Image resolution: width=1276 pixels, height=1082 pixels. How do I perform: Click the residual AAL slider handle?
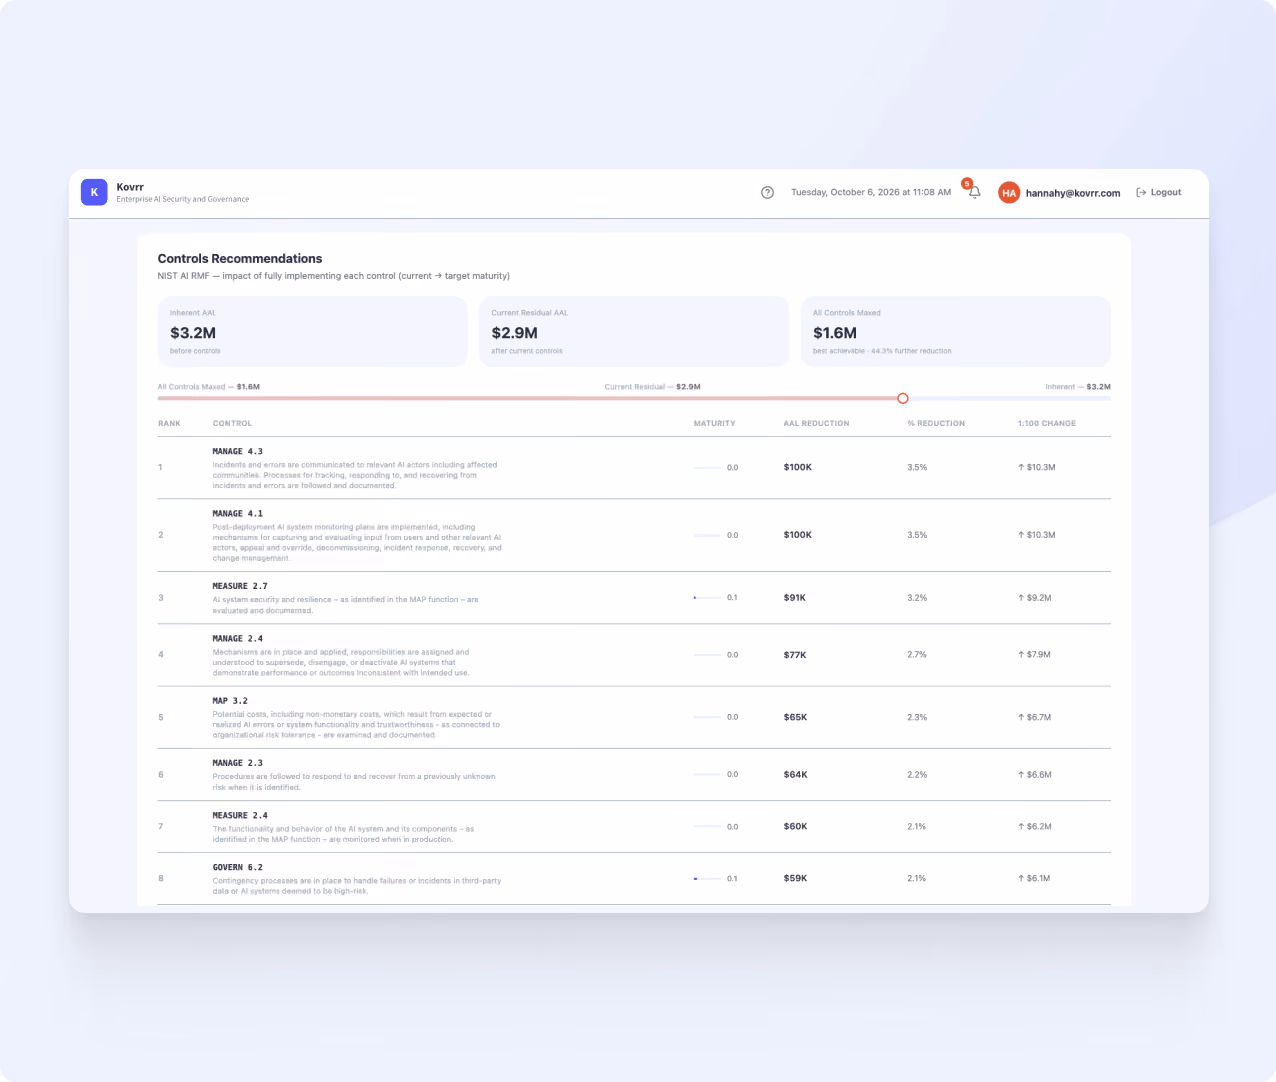pyautogui.click(x=903, y=398)
